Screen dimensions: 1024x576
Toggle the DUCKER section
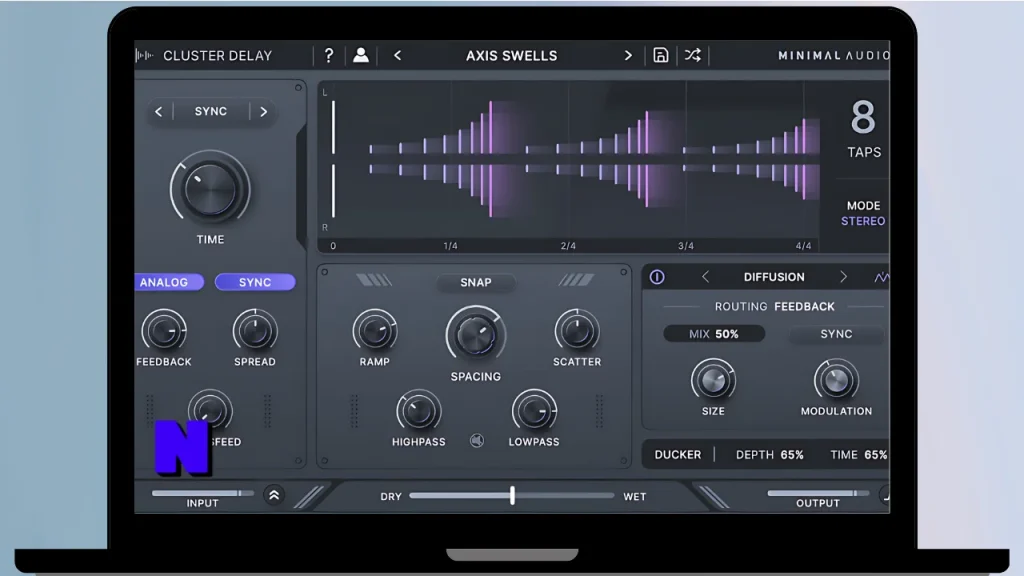(678, 455)
